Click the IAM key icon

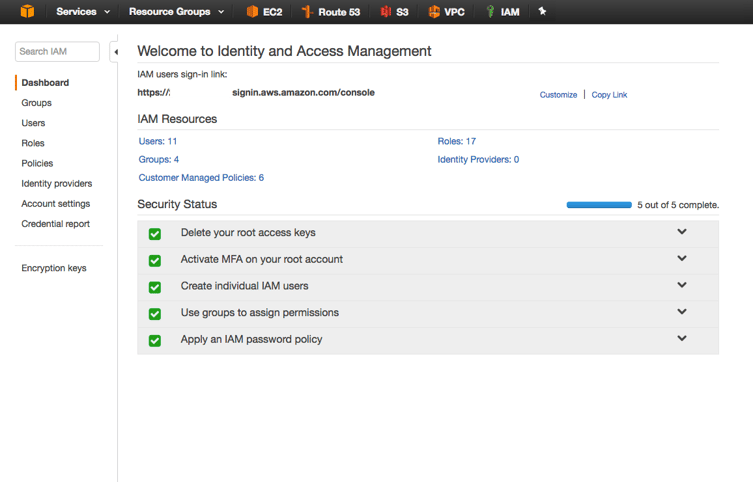490,12
